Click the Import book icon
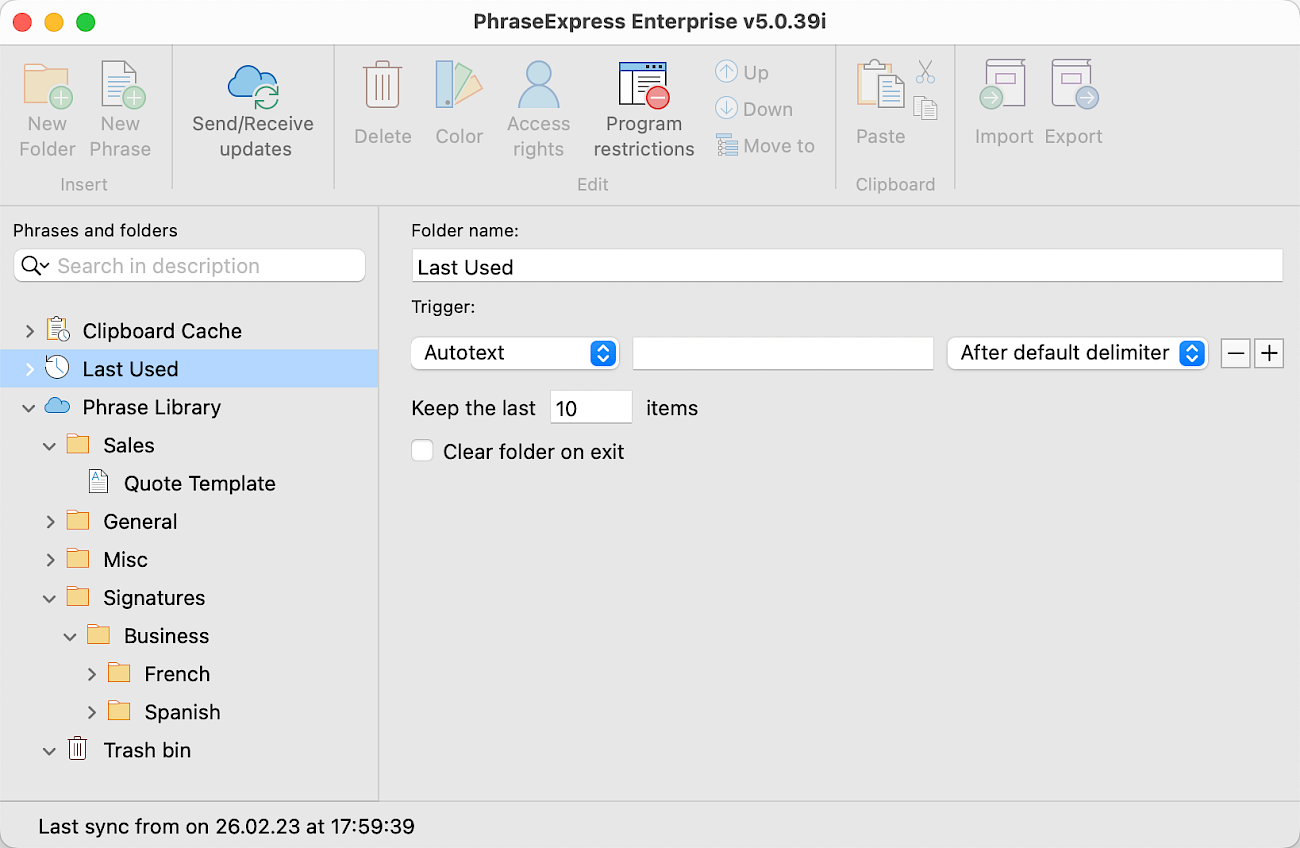The width and height of the screenshot is (1300, 848). [x=1003, y=84]
